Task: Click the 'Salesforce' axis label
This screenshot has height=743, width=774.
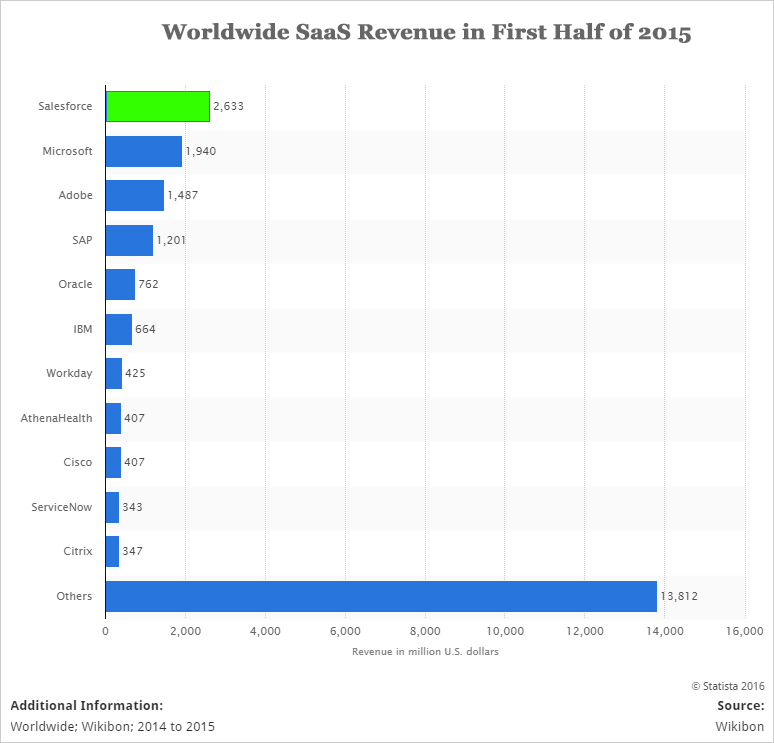Action: [x=65, y=106]
